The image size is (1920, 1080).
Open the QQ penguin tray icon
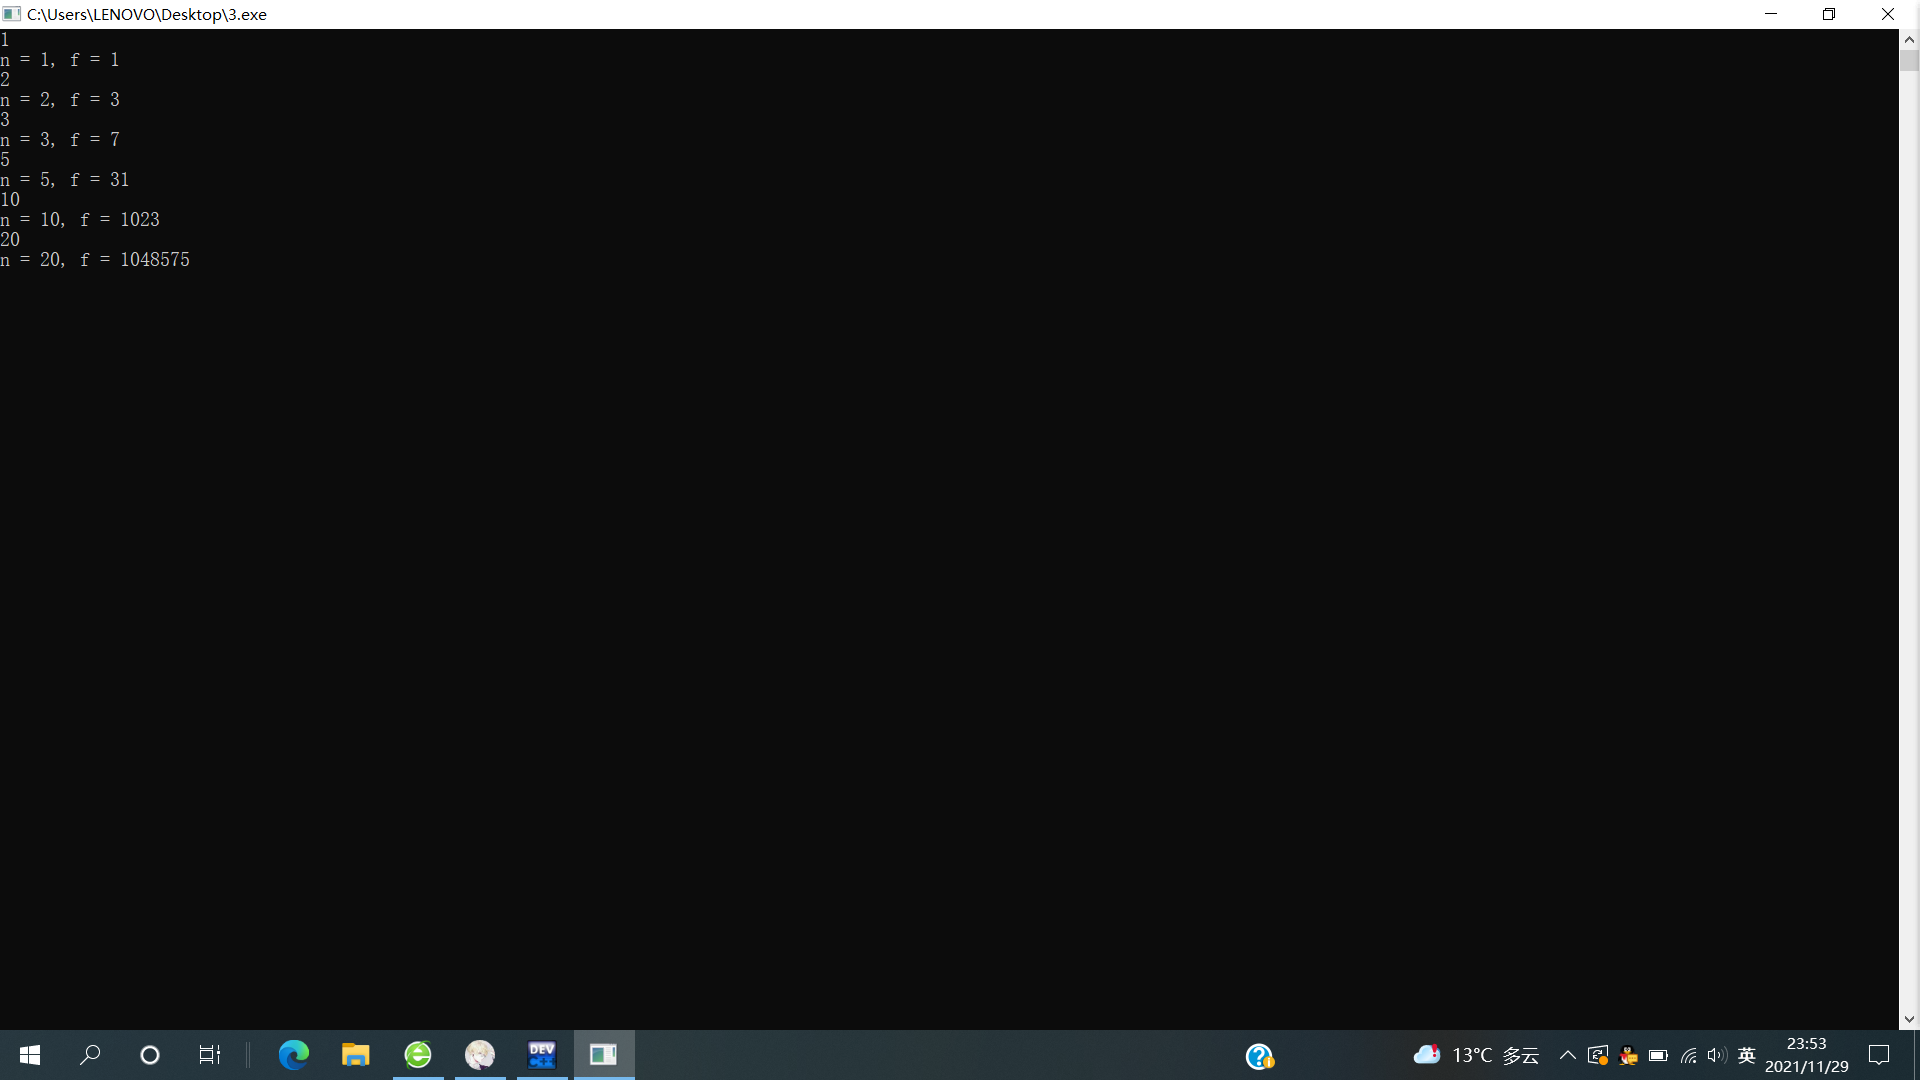[1628, 1056]
